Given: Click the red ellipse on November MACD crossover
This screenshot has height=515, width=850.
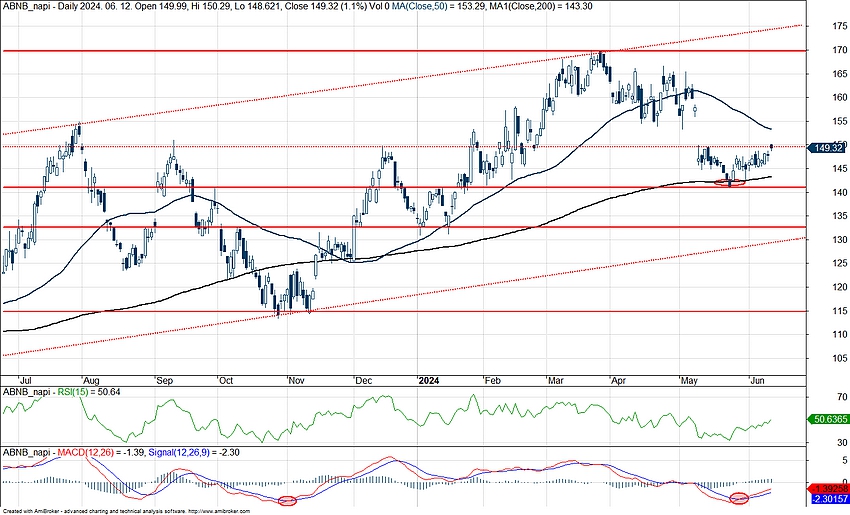Looking at the screenshot, I should click(x=288, y=500).
